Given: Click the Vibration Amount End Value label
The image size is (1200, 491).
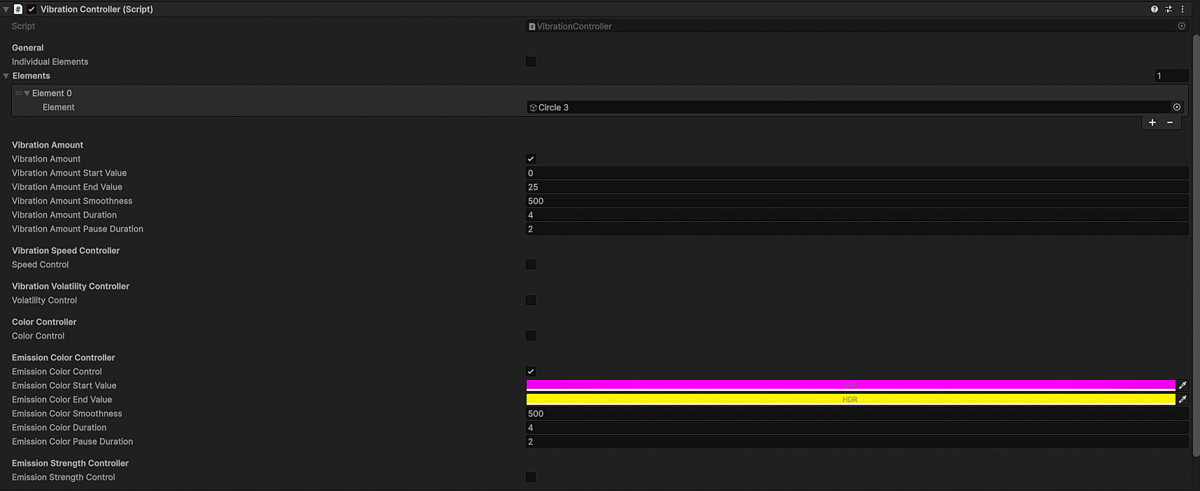Looking at the screenshot, I should [67, 187].
